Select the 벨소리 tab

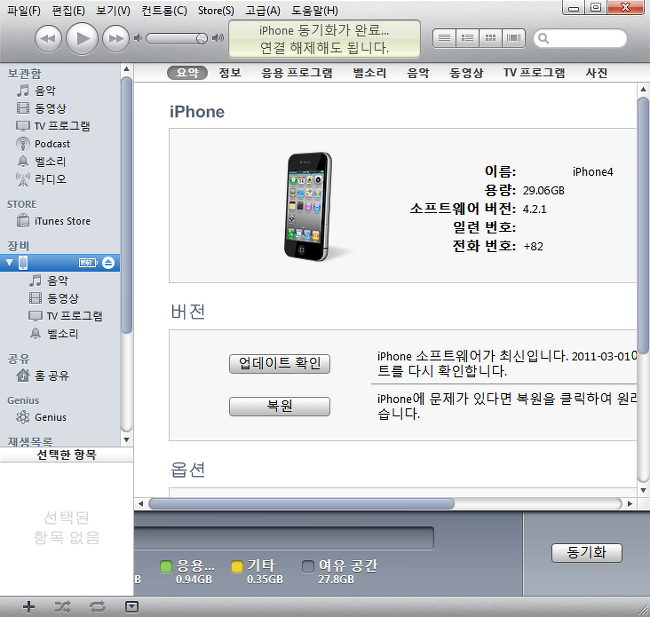click(370, 73)
